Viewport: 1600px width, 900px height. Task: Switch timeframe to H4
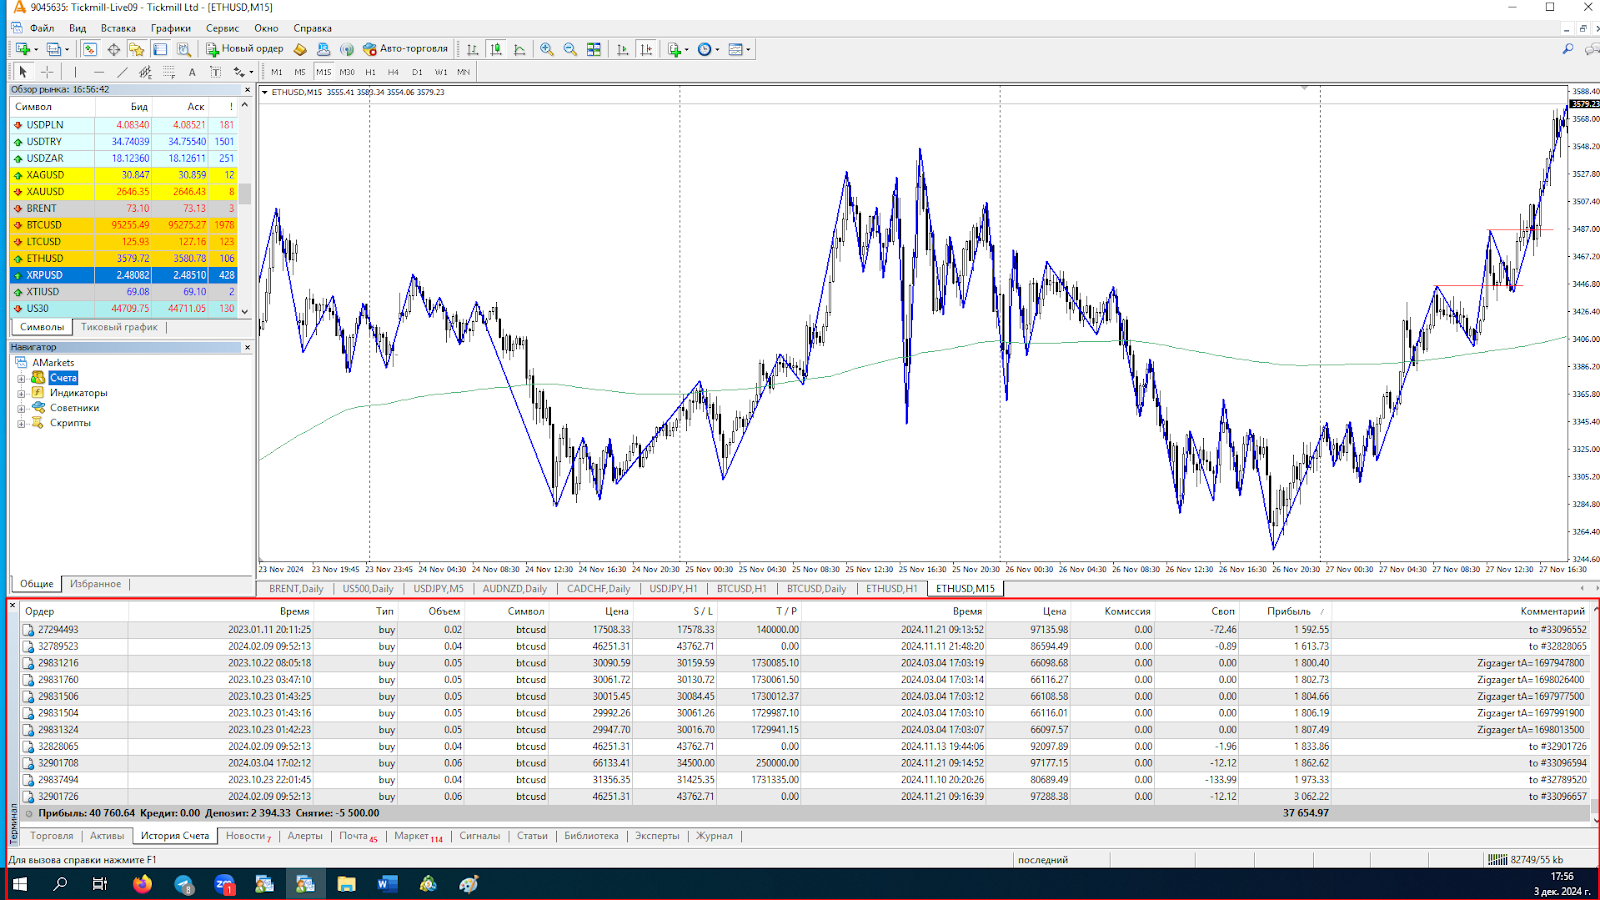[x=393, y=72]
